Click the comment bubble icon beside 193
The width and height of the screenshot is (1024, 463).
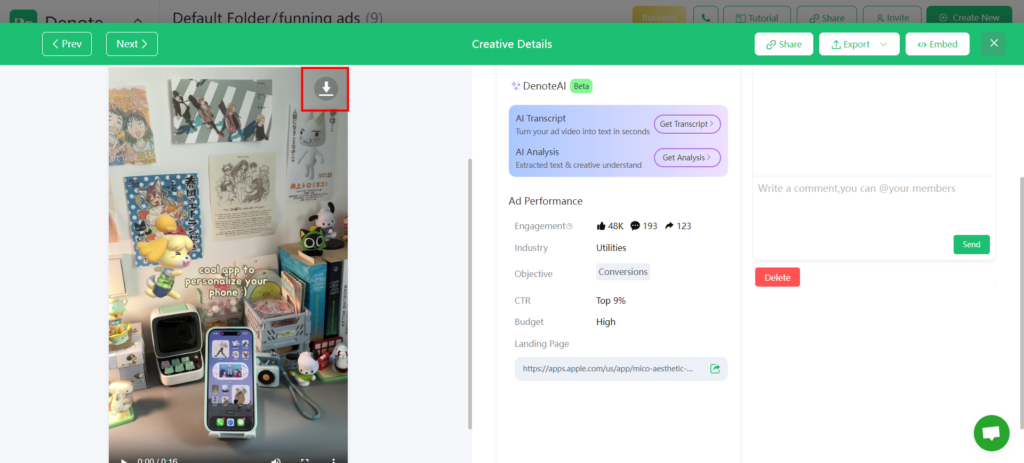[x=635, y=226]
